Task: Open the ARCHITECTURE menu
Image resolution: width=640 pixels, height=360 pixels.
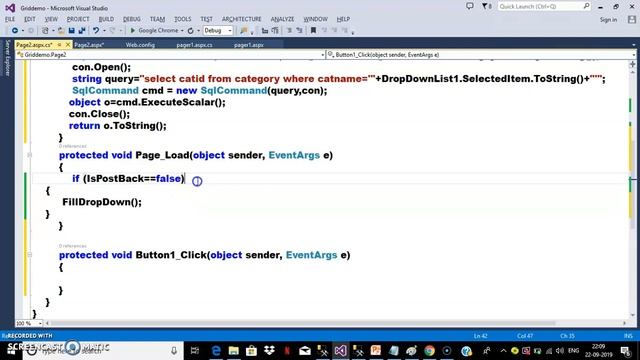Action: point(242,19)
